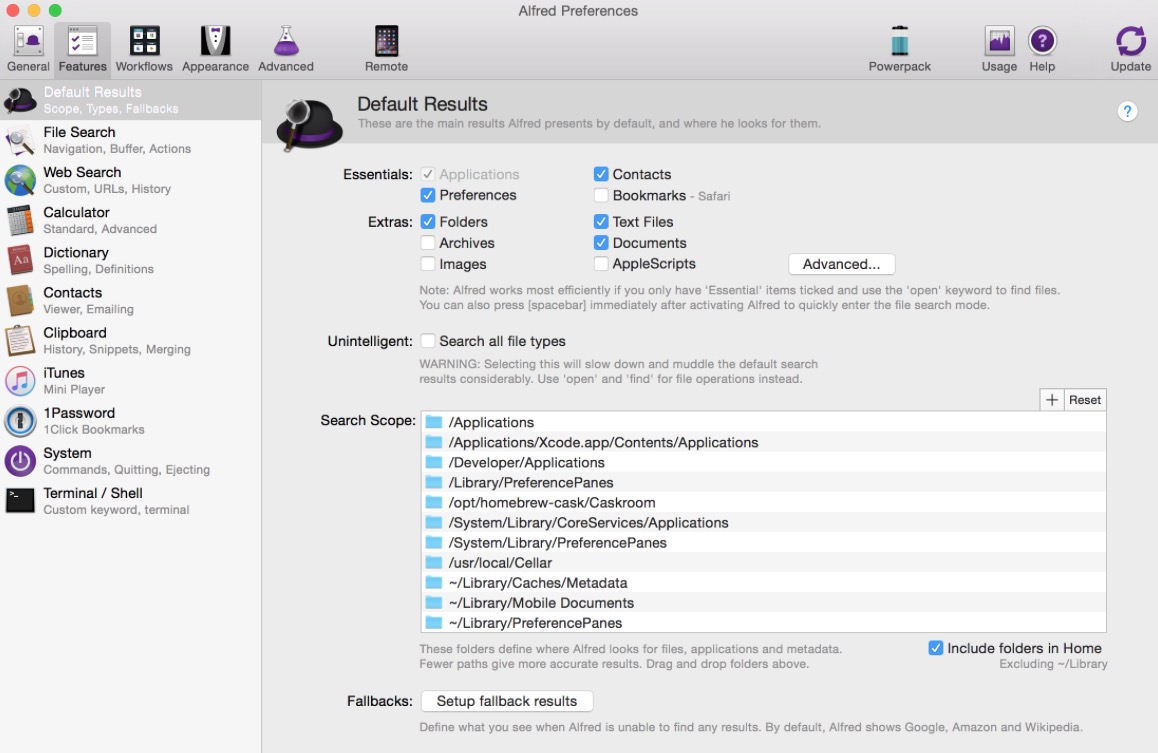Screen dimensions: 1158x753
Task: Select /System/Library/CoreServices/Applications row
Action: 764,523
